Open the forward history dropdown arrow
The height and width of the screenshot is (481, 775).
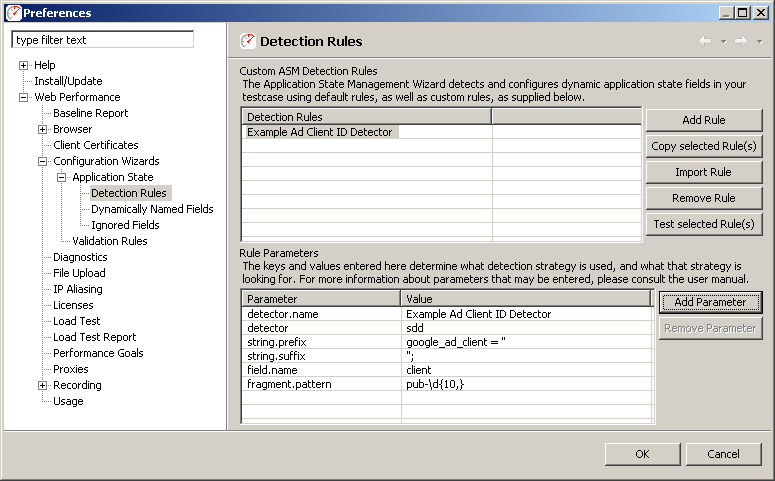pos(759,42)
